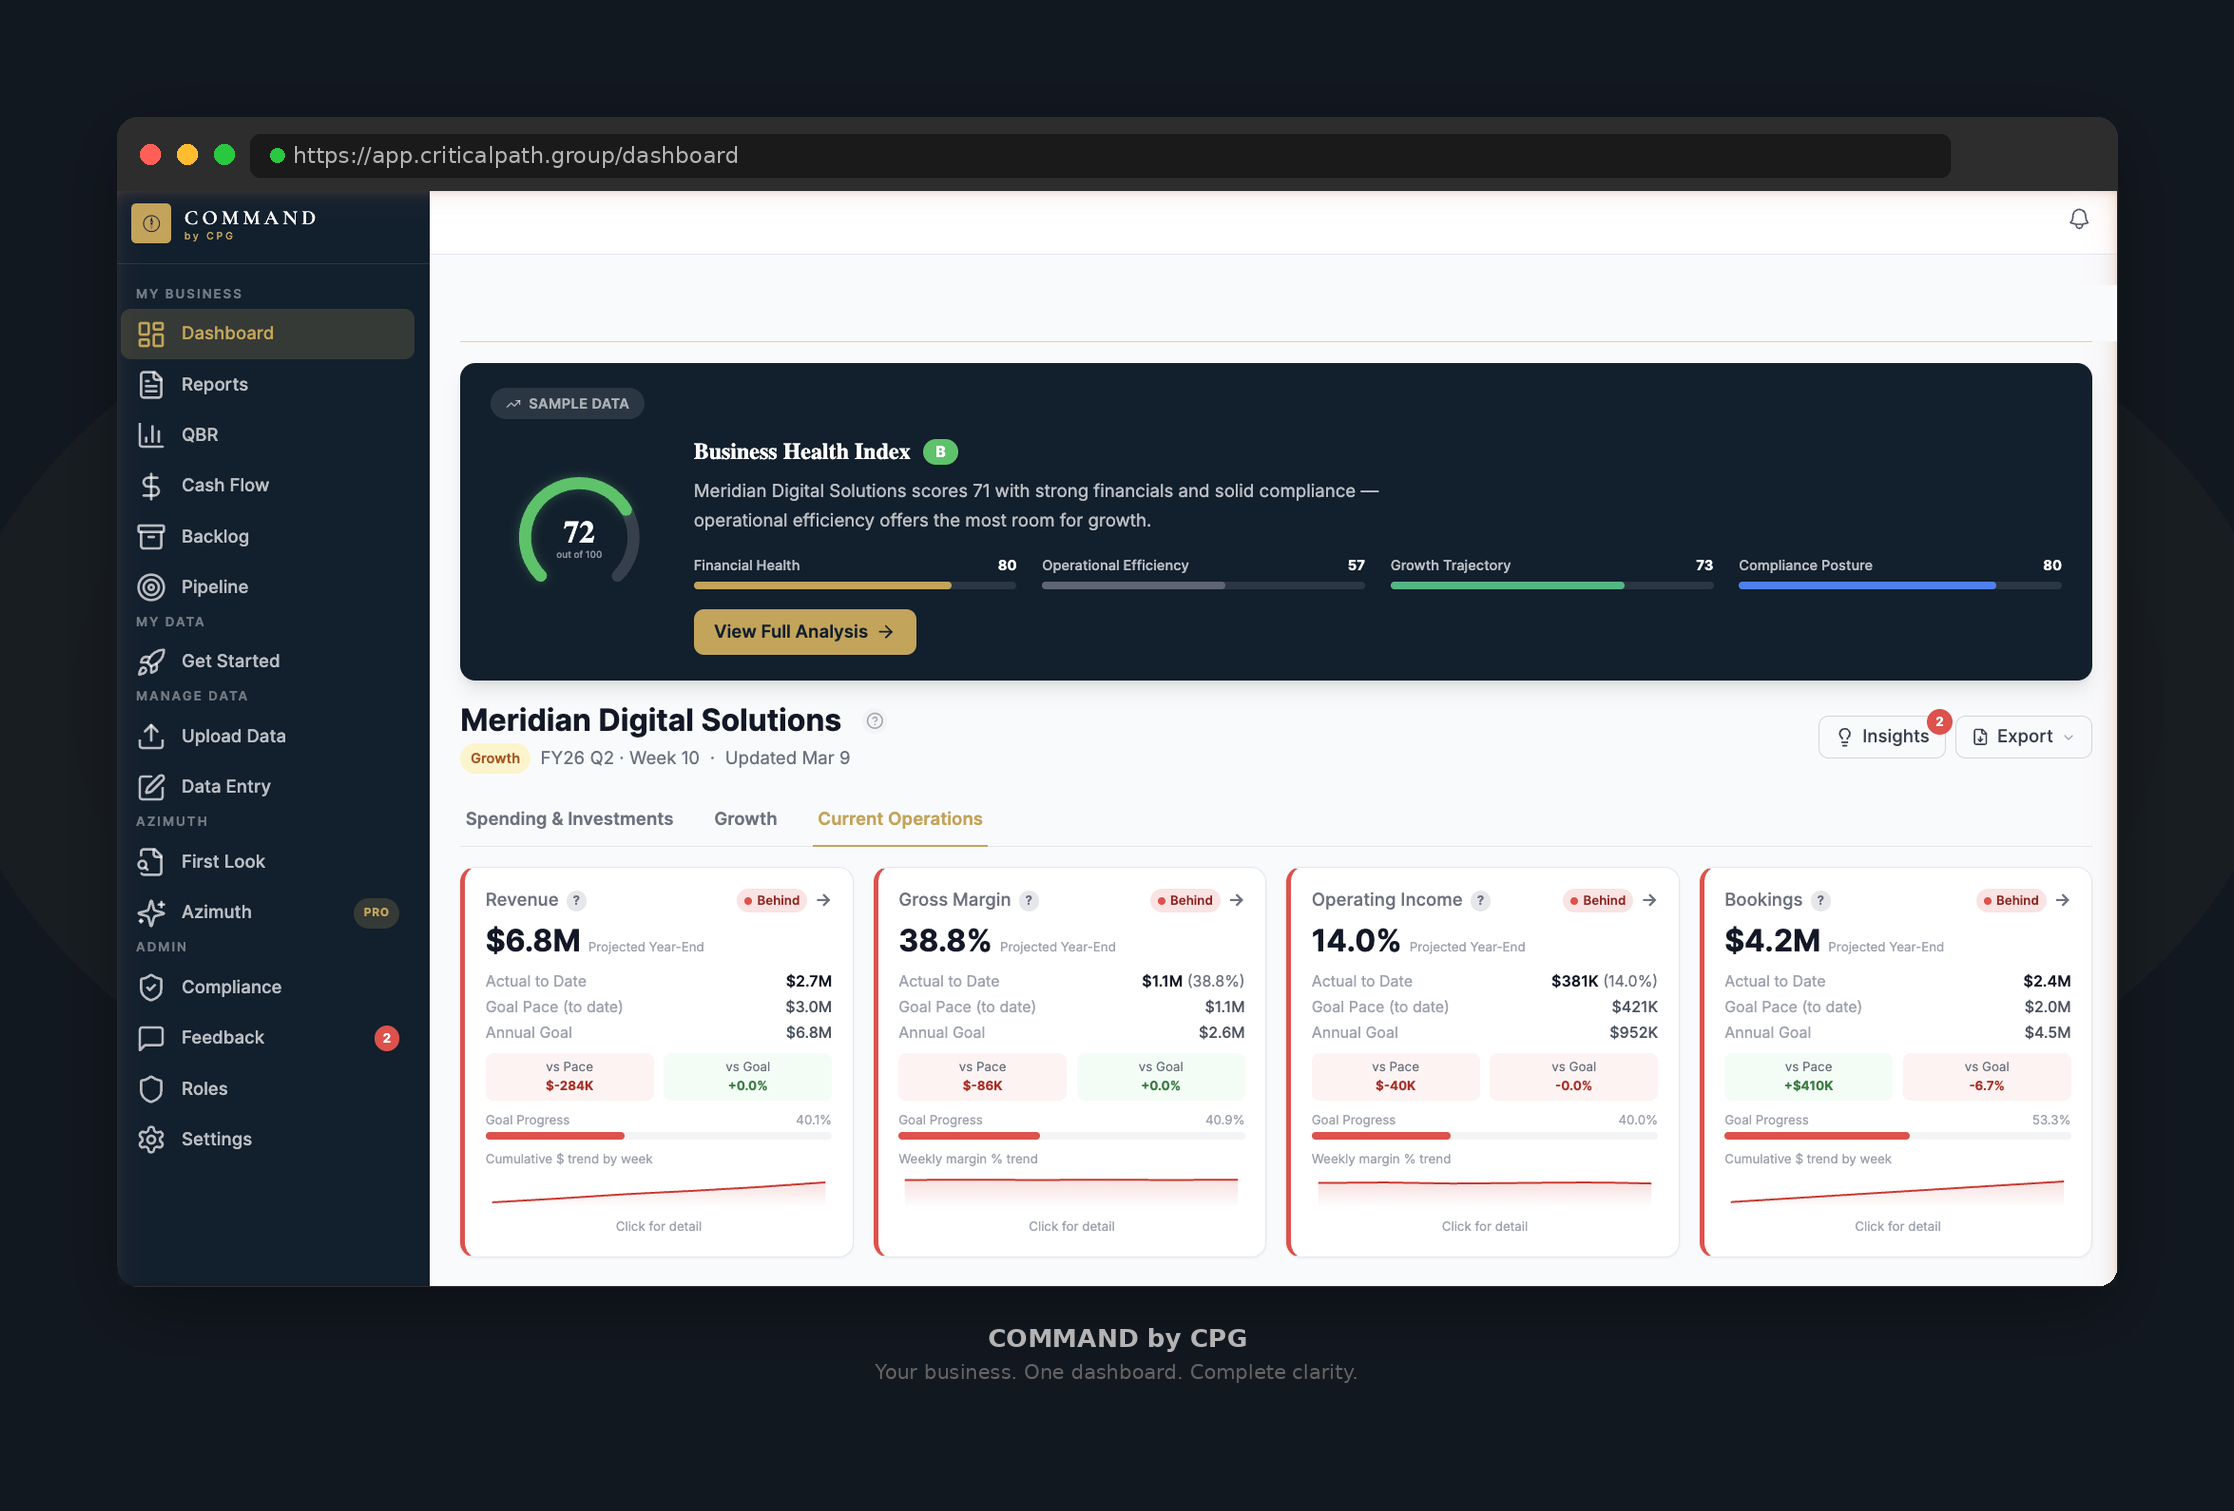Viewport: 2234px width, 1511px height.
Task: Open the Pipeline menu item
Action: [x=268, y=587]
